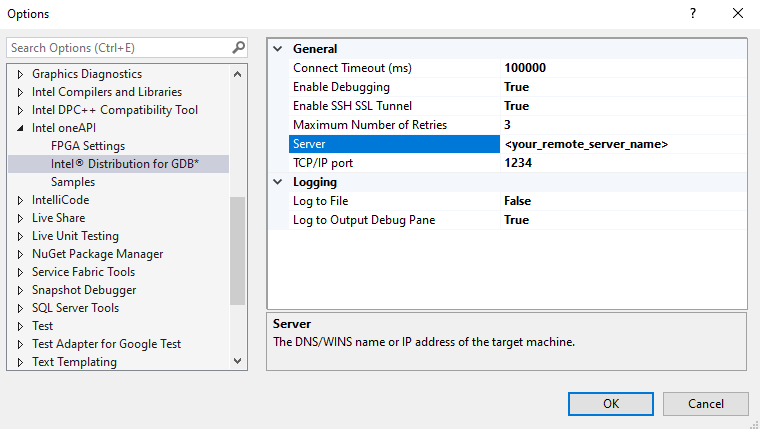Open the Samples options page
The image size is (760, 429).
(x=73, y=182)
